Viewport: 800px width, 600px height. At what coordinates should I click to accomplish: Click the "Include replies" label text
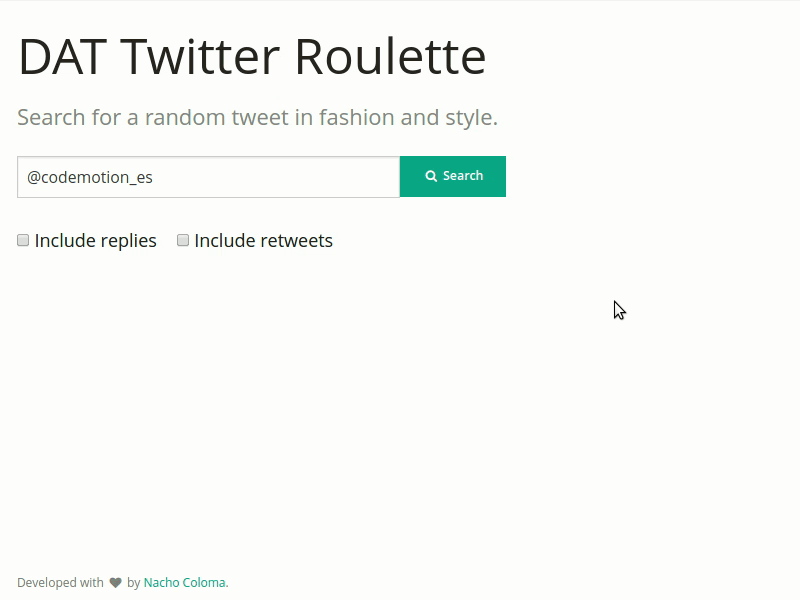point(95,240)
